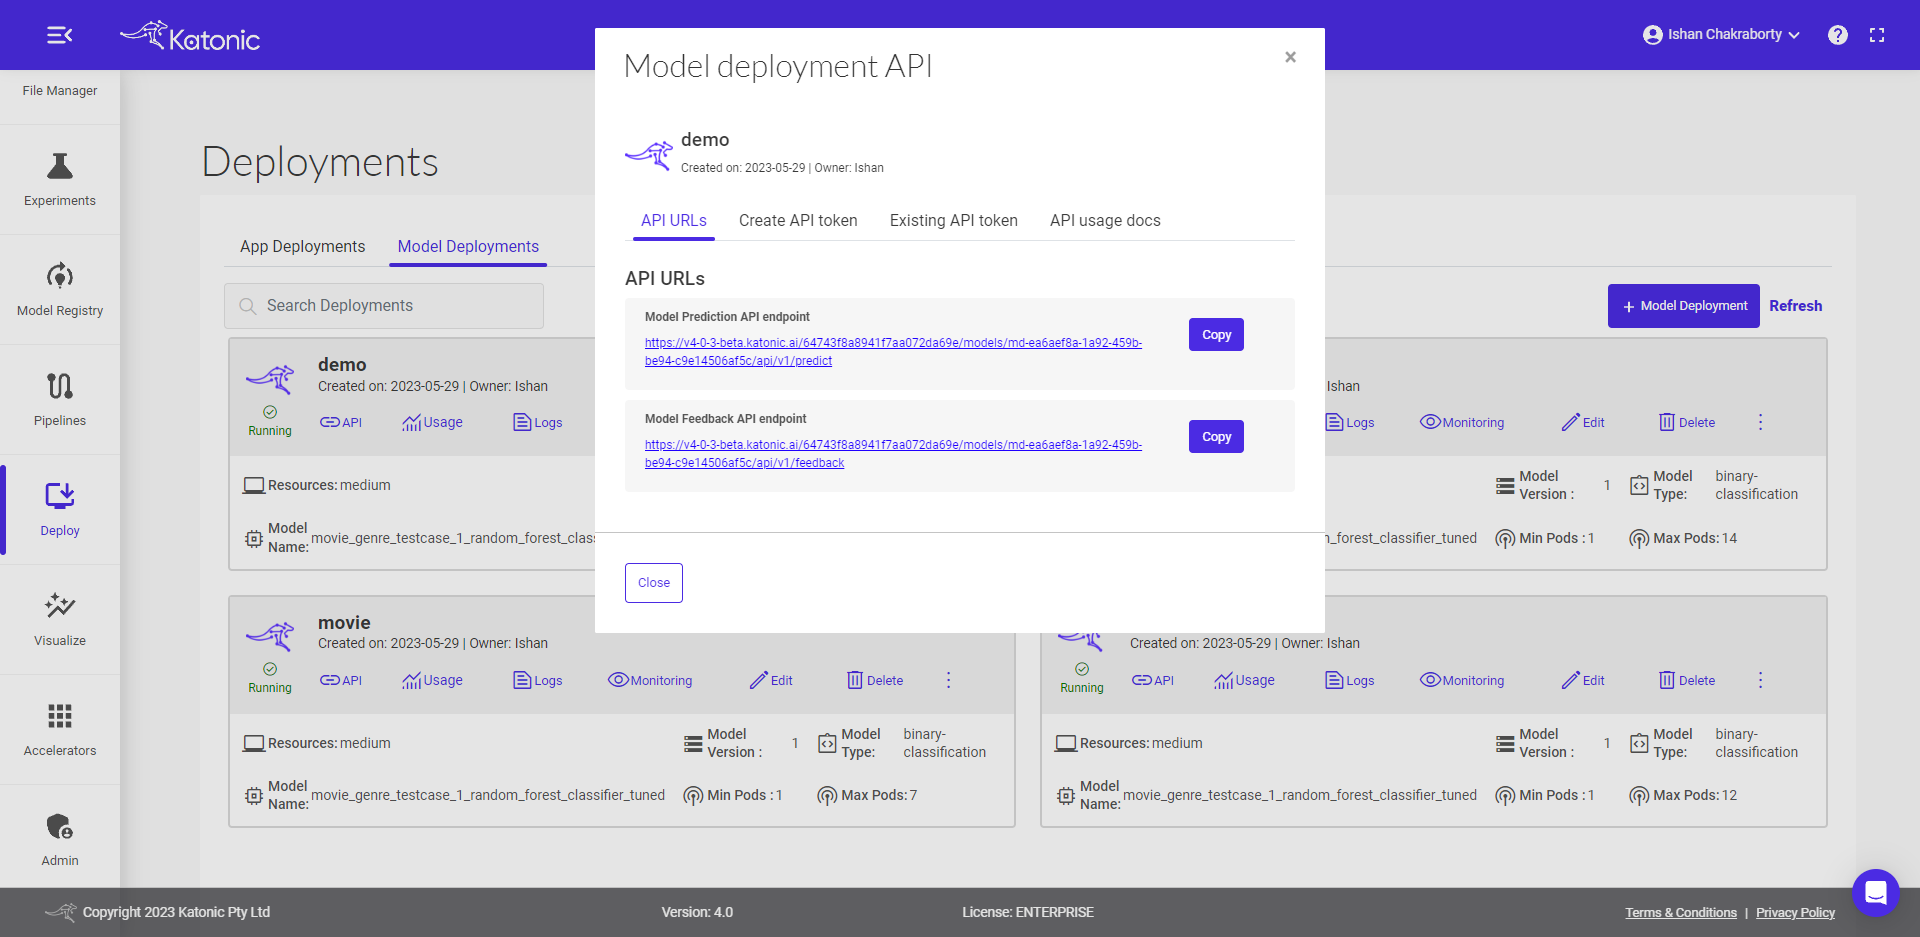Viewport: 1920px width, 937px height.
Task: Open Accelerators in the sidebar
Action: 60,730
